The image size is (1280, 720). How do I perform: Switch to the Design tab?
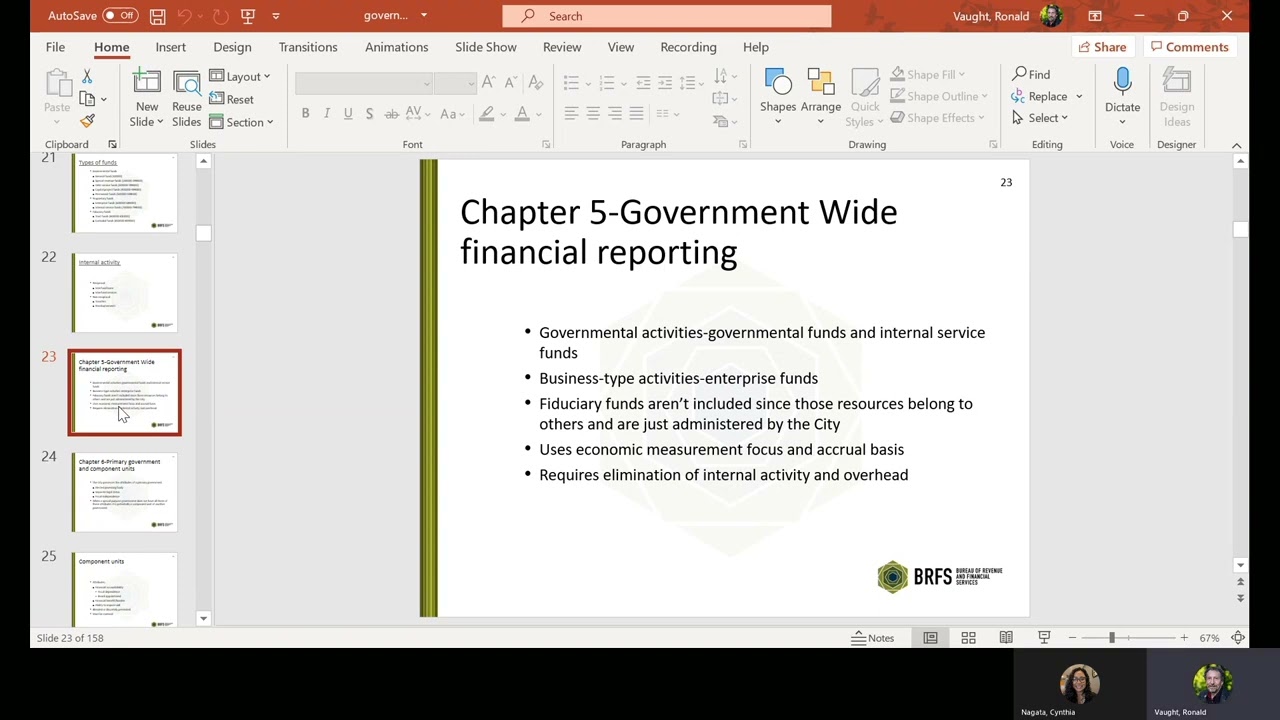point(232,47)
